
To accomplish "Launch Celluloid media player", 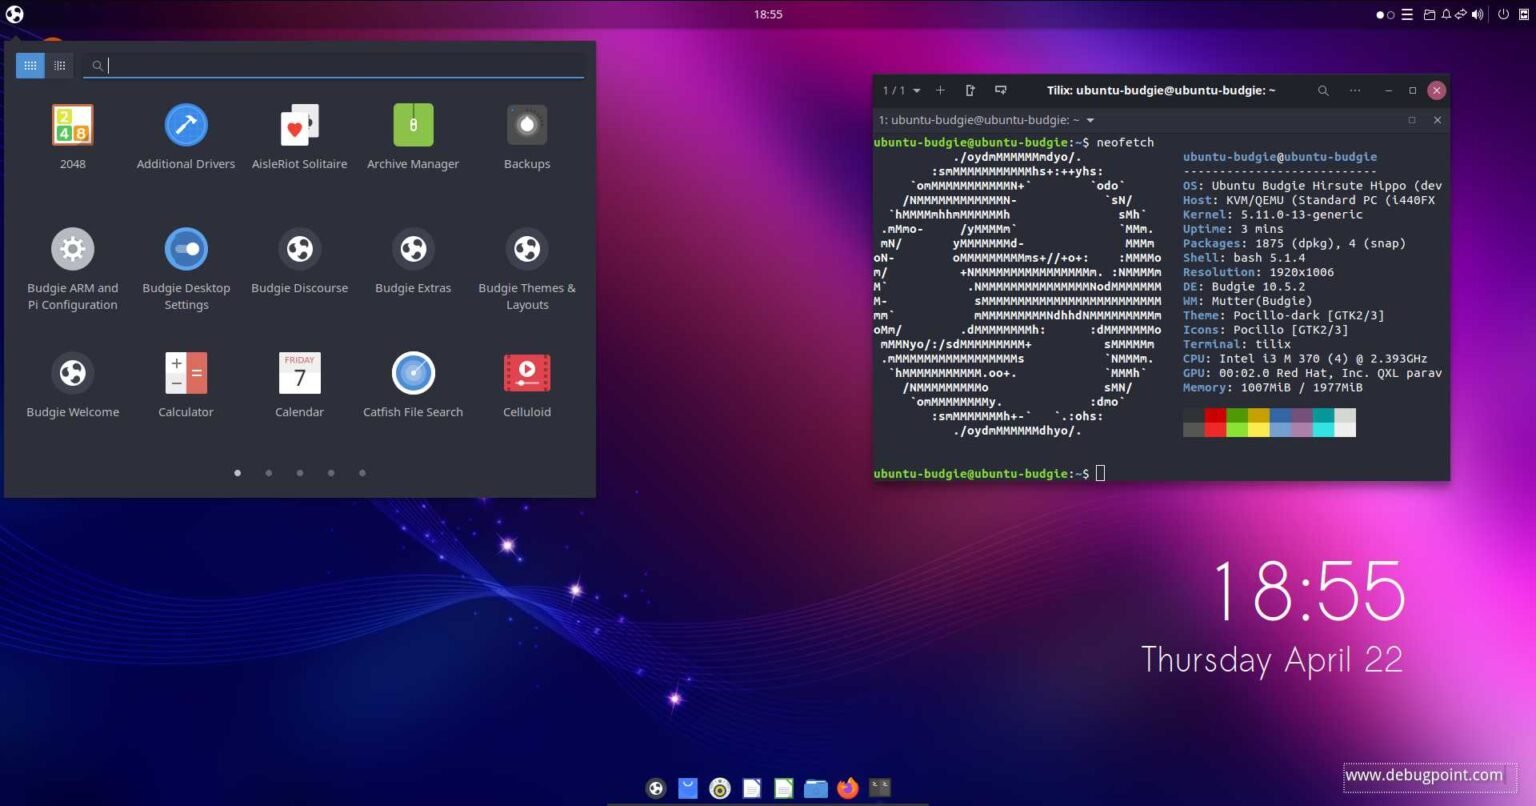I will click(527, 372).
